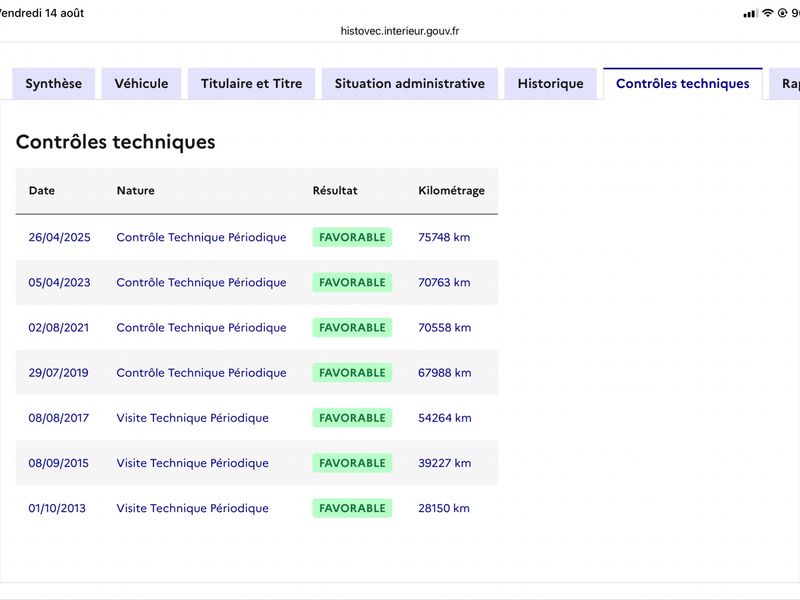Switch to the Véhicule tab
This screenshot has width=800, height=600.
coord(141,84)
